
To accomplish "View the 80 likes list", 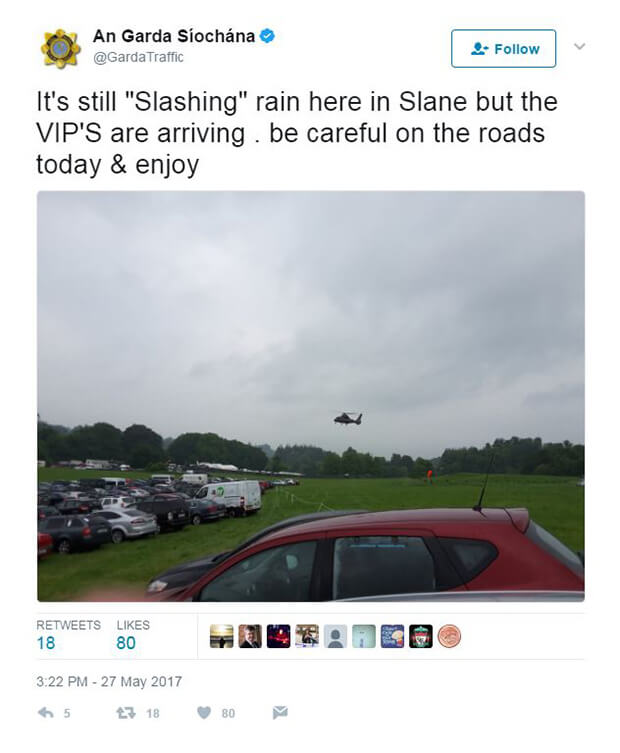I will point(133,635).
